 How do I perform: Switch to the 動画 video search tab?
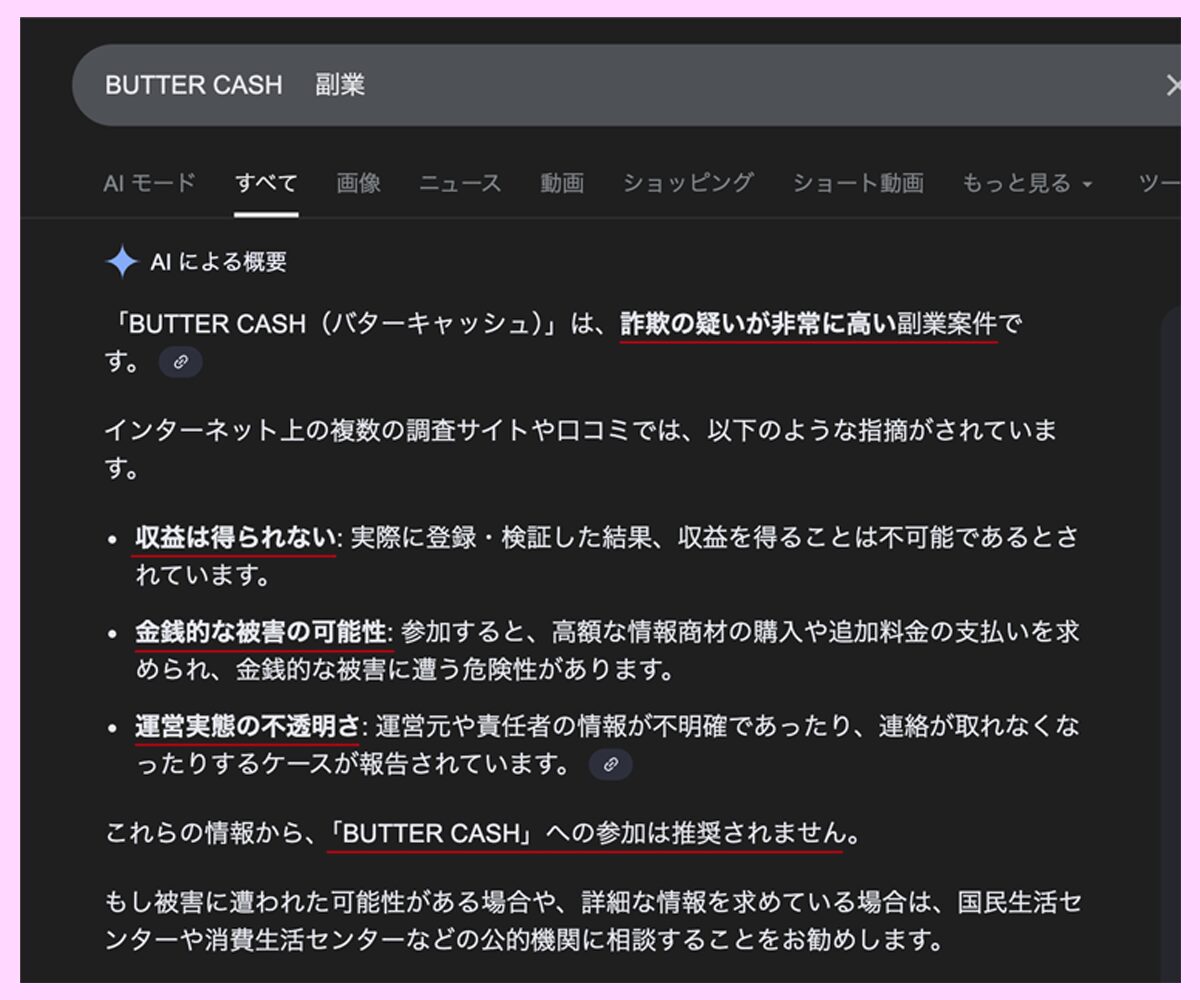tap(562, 183)
